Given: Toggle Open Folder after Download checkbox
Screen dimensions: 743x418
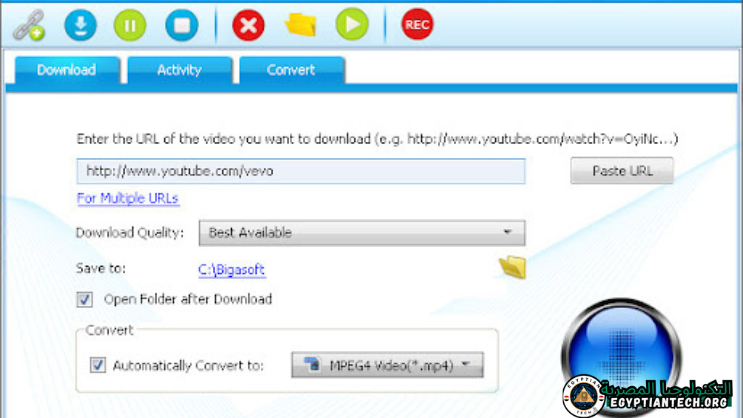Looking at the screenshot, I should 84,299.
